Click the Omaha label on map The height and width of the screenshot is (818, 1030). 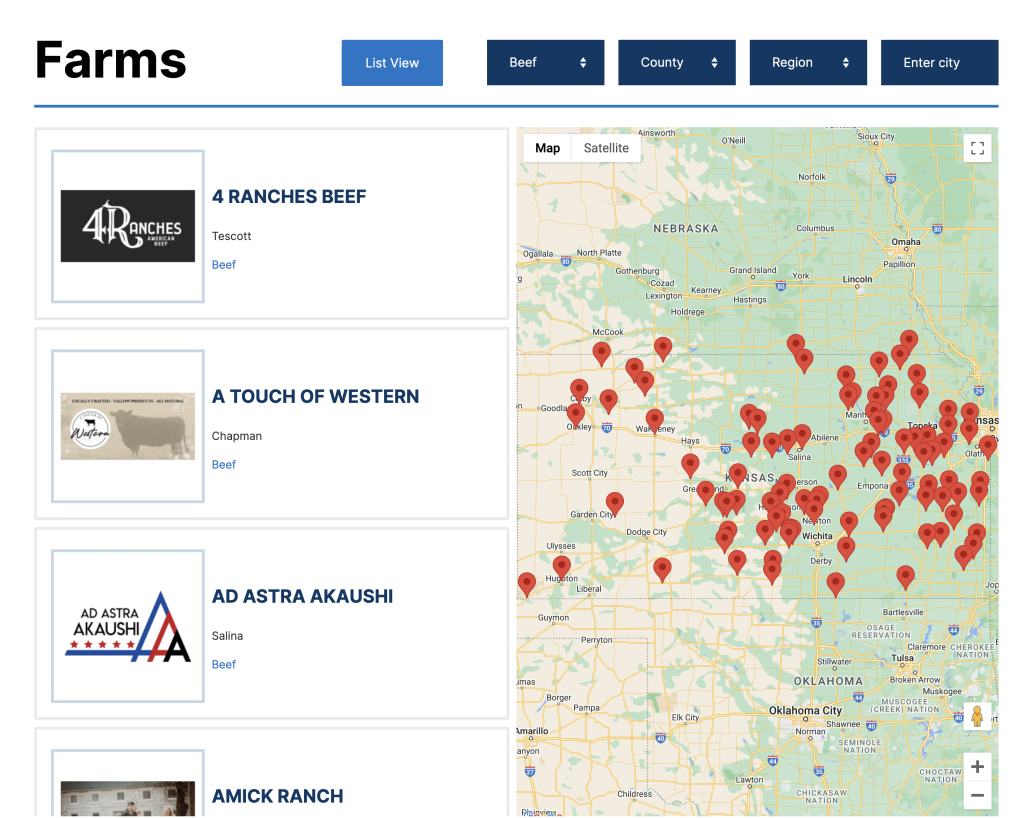tap(906, 242)
